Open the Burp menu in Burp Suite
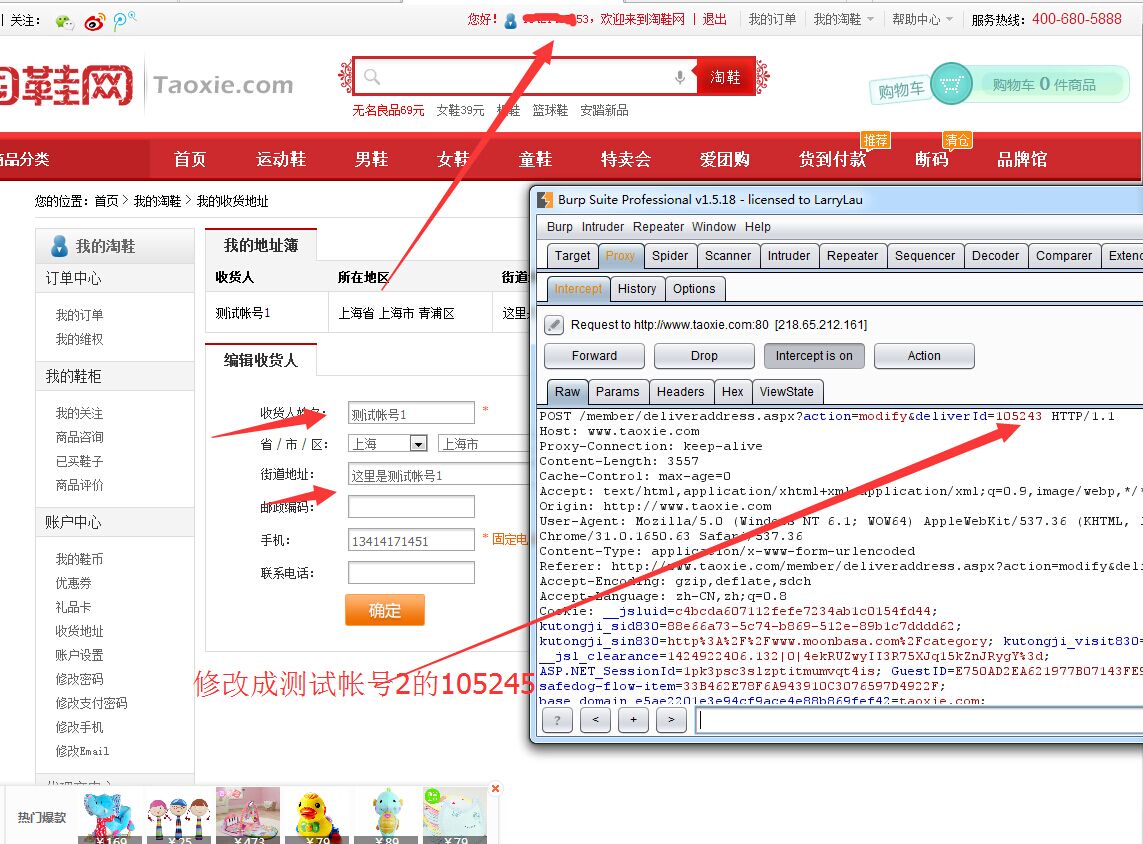1143x844 pixels. (559, 227)
